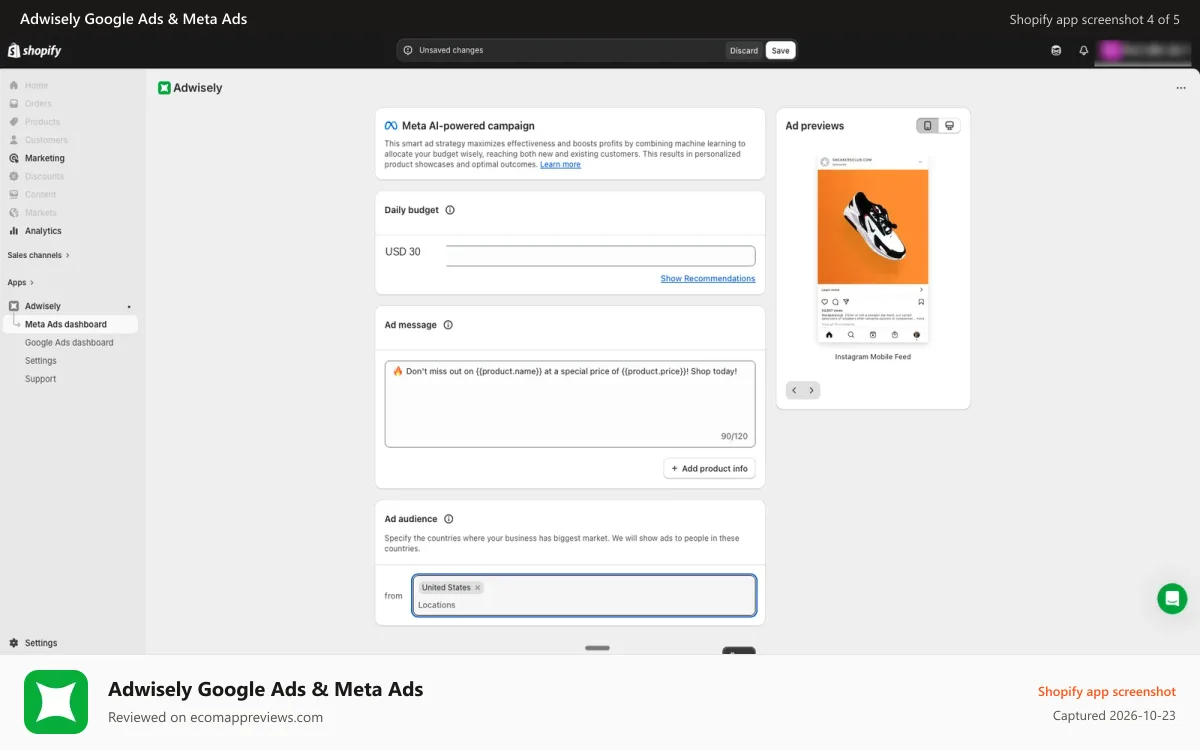Click the Adwisely logo icon in app header

[164, 88]
